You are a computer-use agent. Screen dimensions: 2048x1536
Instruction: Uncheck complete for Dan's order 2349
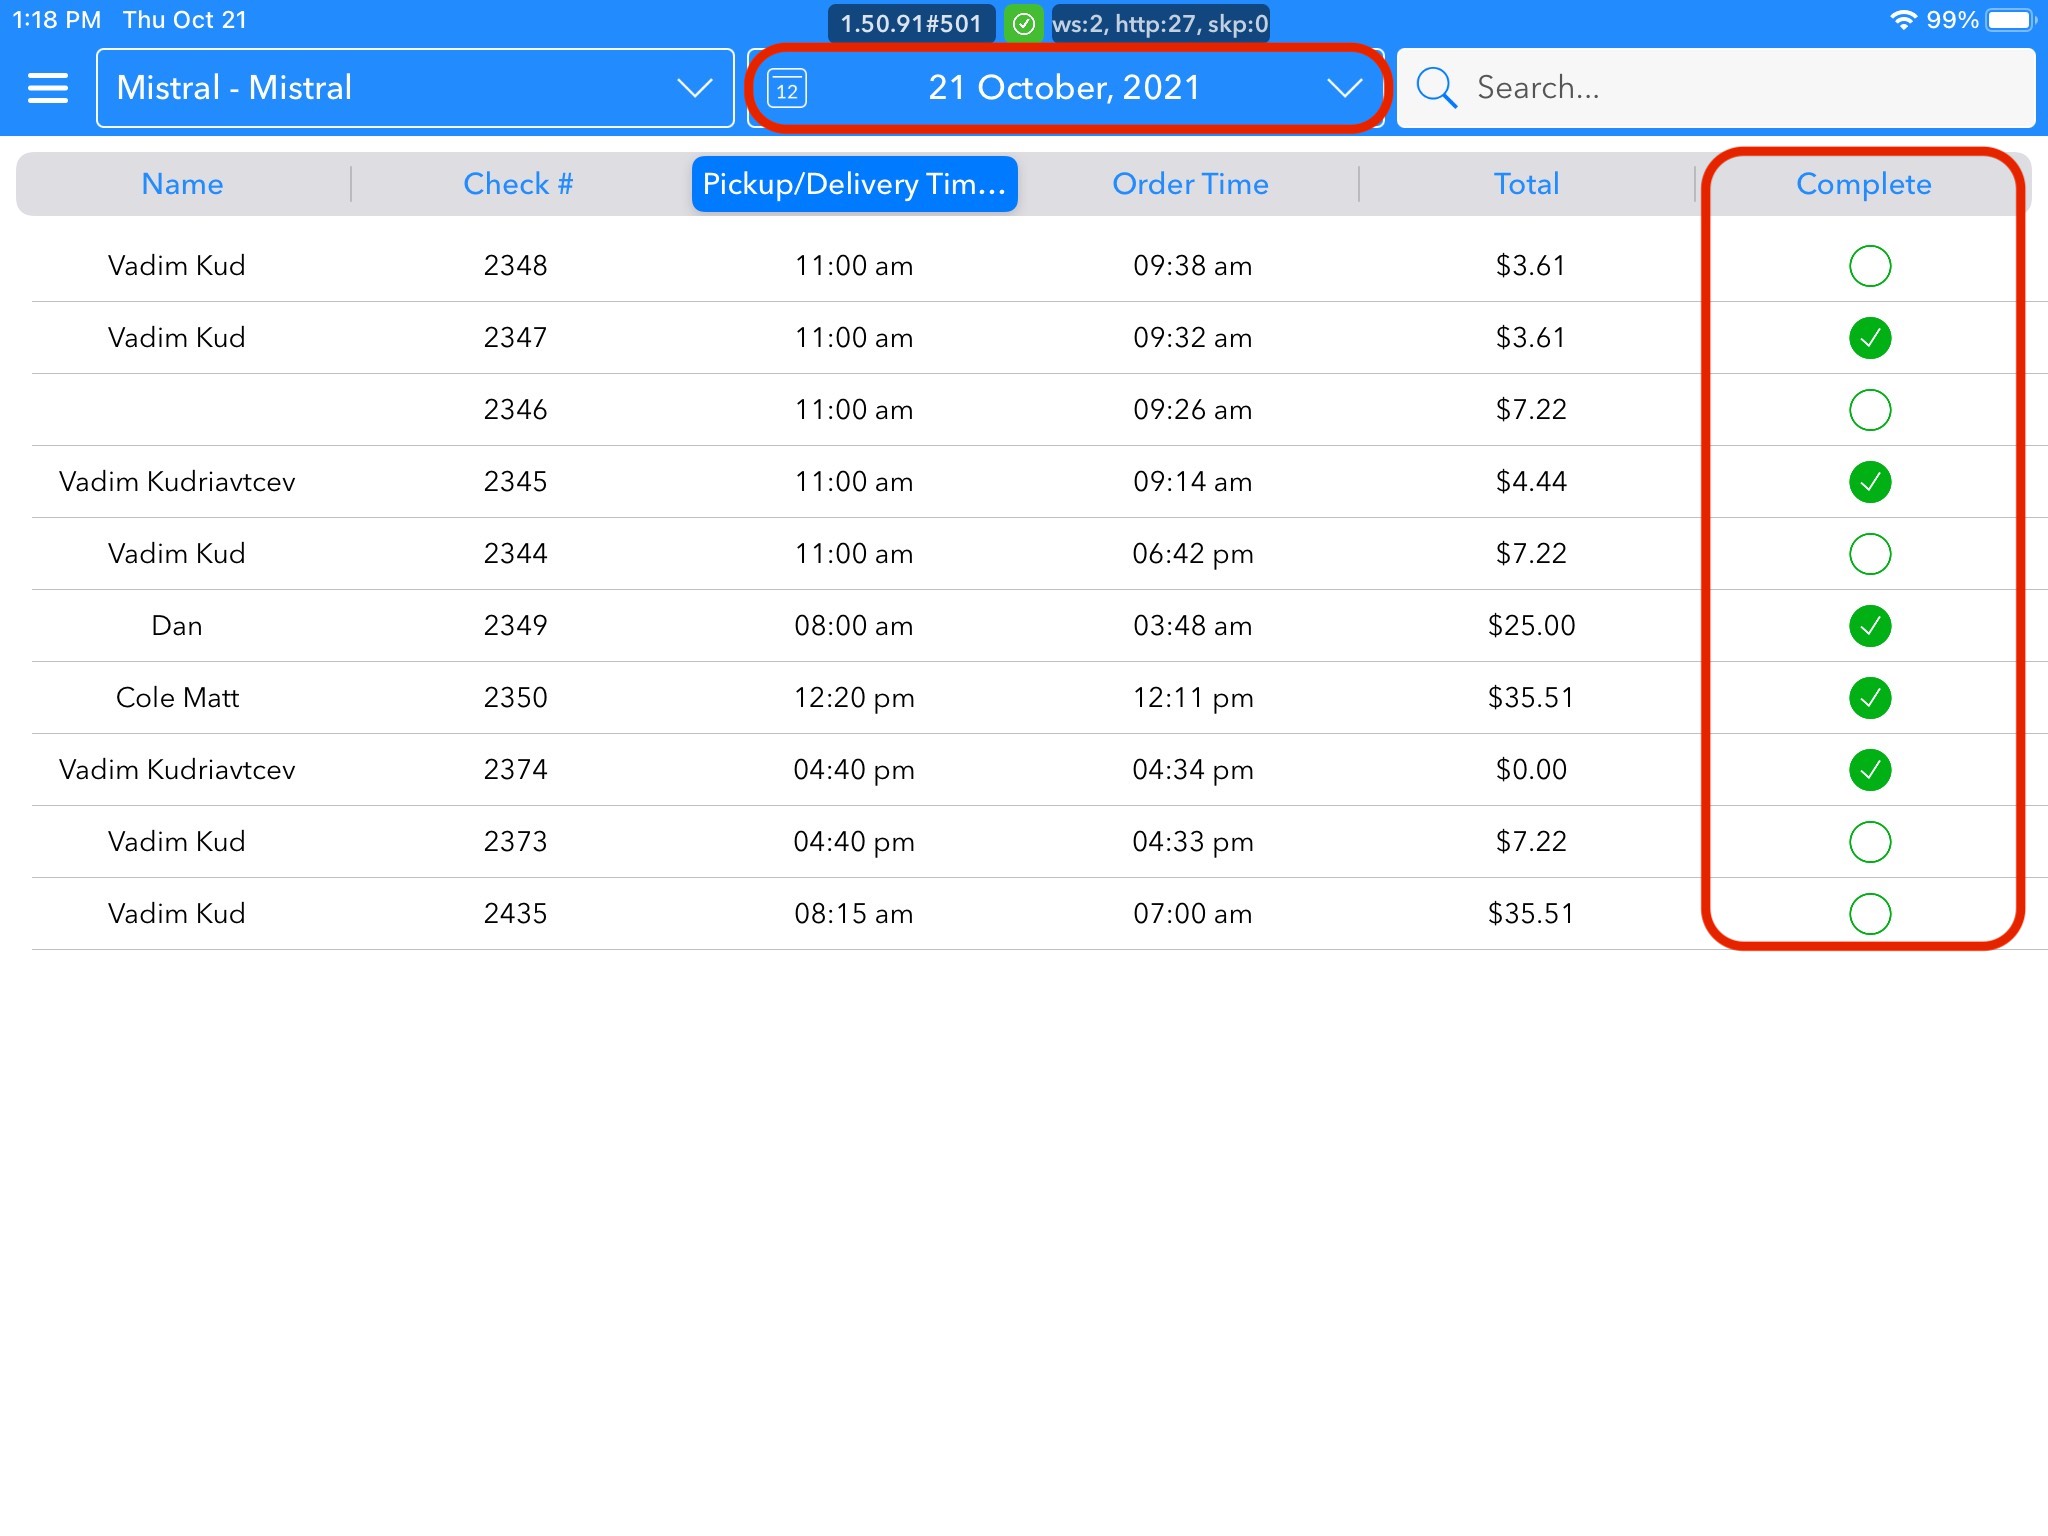pos(1869,626)
